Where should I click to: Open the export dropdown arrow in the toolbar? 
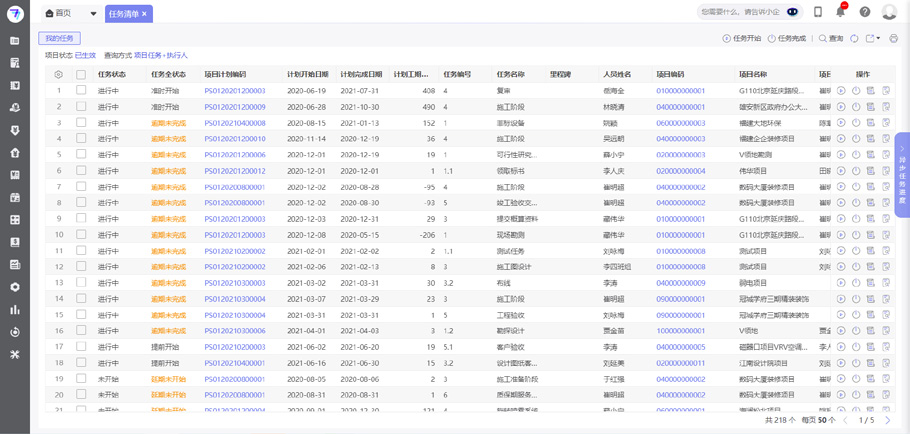(879, 39)
